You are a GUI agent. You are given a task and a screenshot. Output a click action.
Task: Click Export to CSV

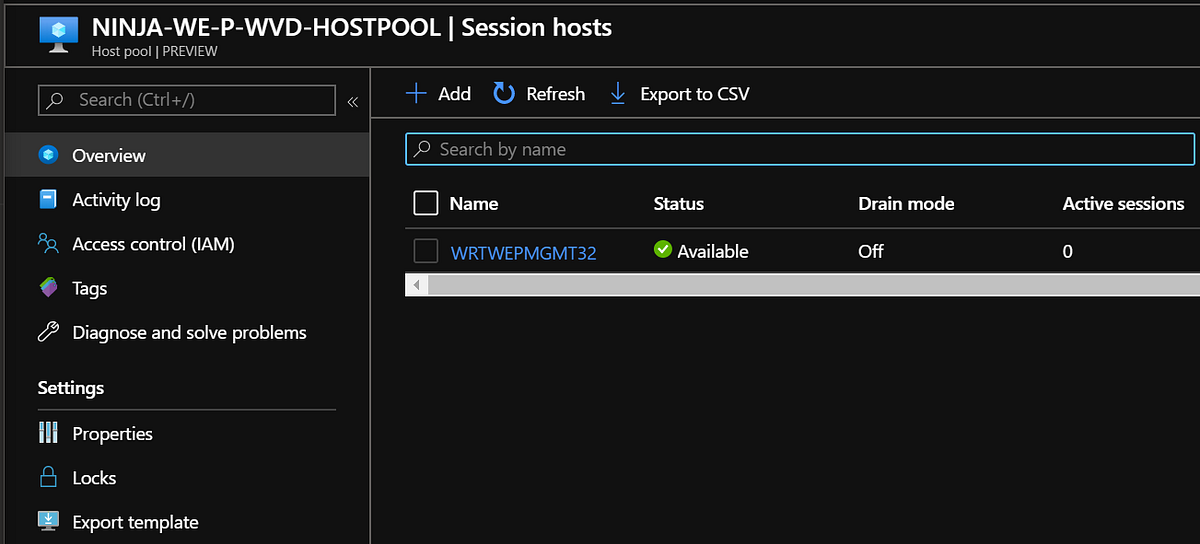click(679, 93)
